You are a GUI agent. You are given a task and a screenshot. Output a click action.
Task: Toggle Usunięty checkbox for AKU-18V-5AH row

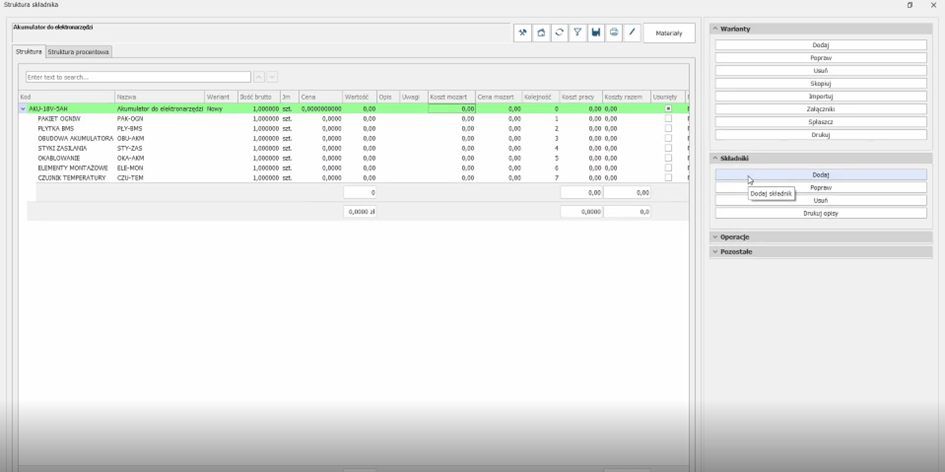[668, 108]
